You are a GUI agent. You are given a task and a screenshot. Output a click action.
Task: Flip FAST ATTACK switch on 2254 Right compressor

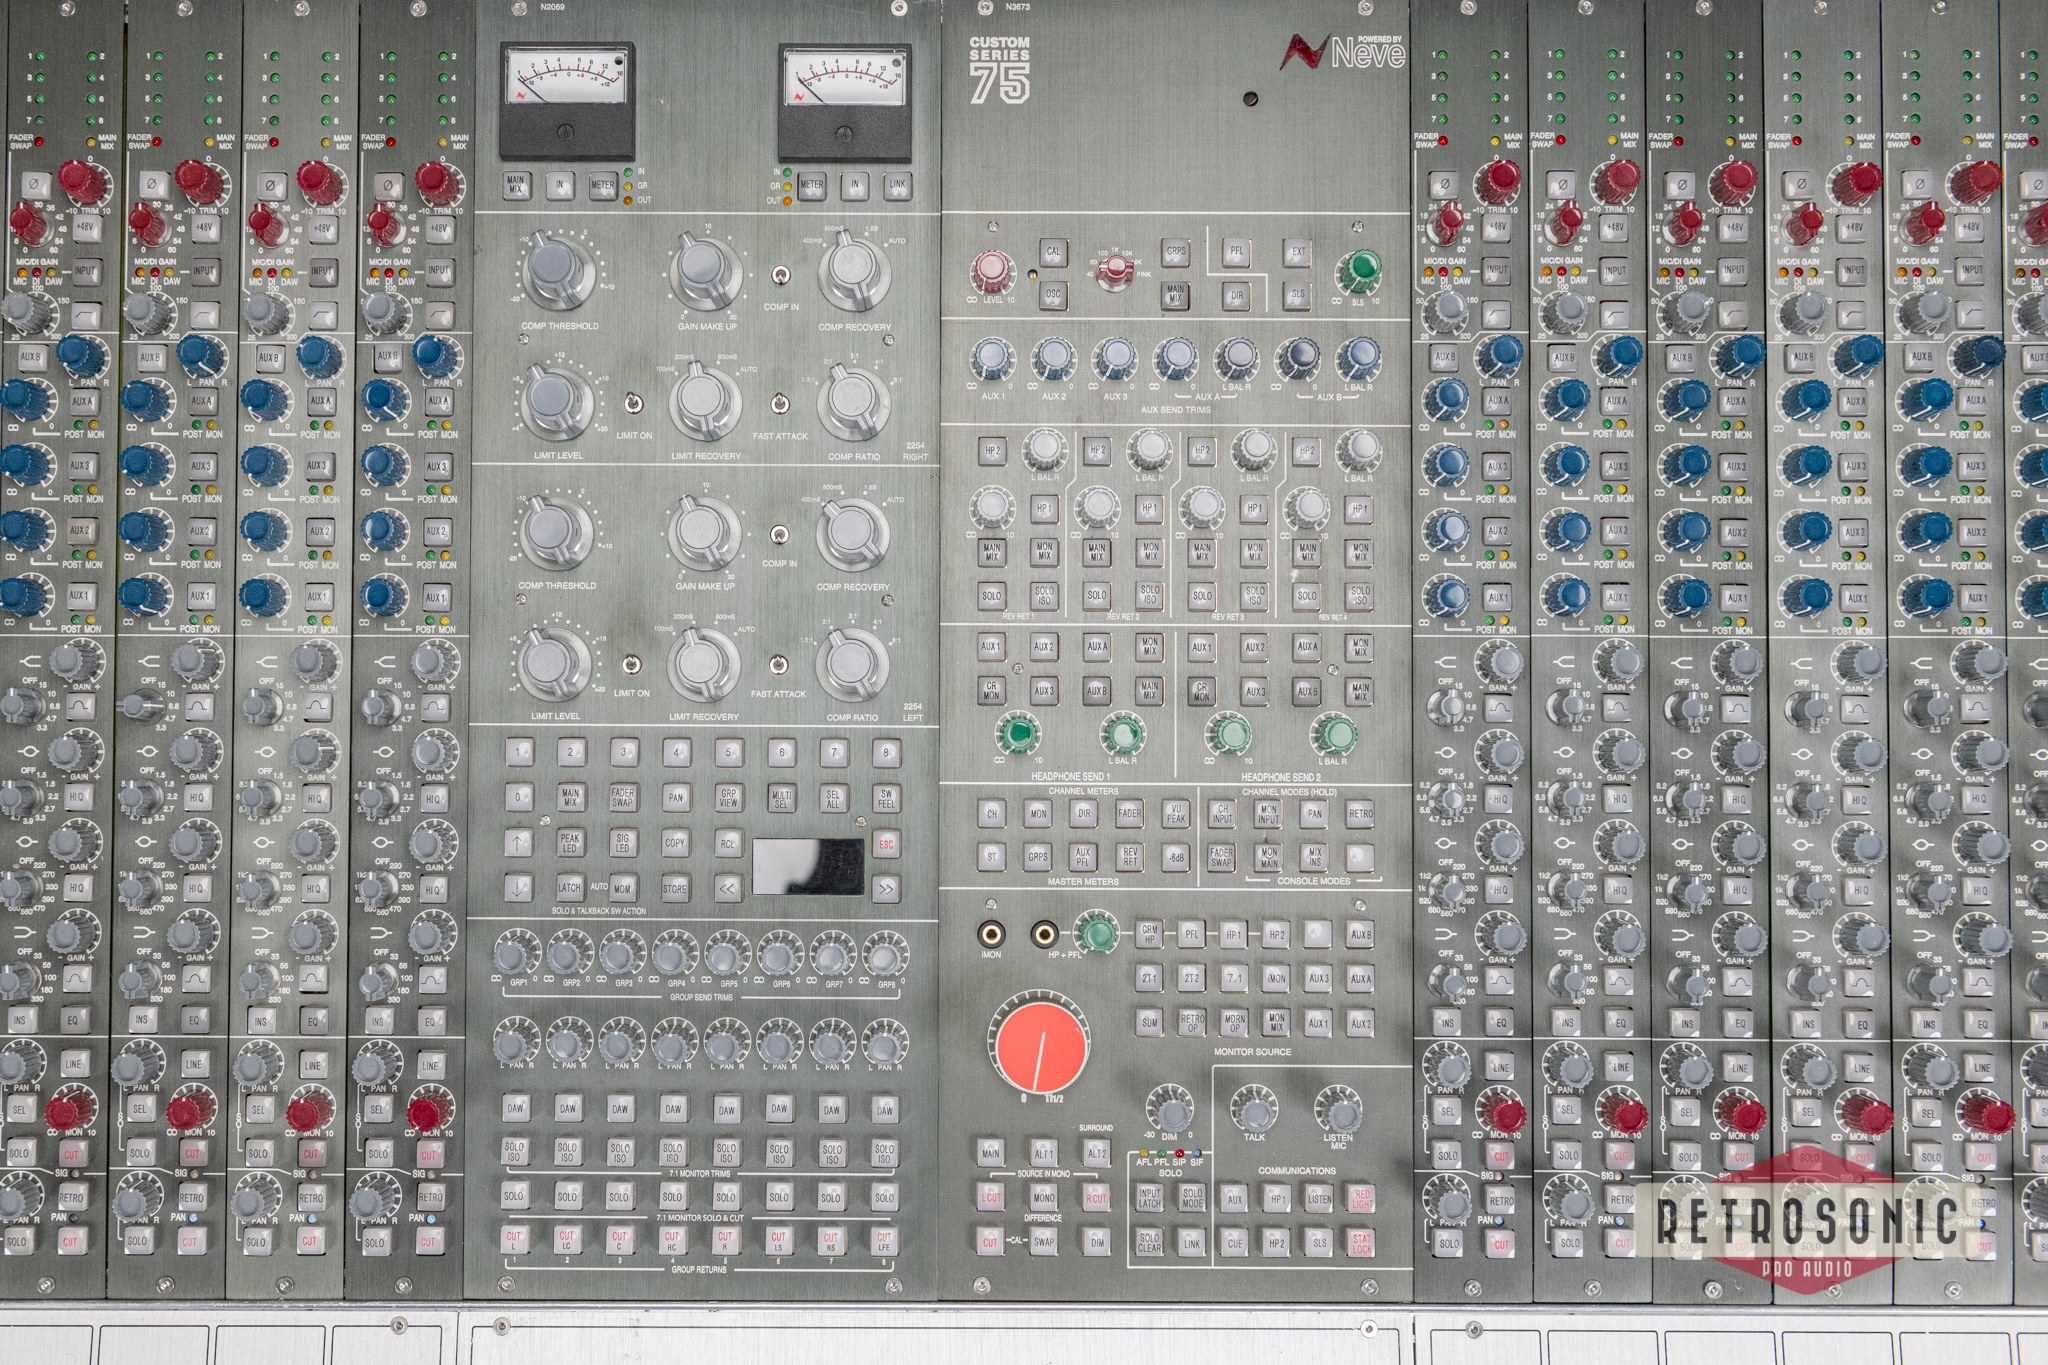[778, 405]
